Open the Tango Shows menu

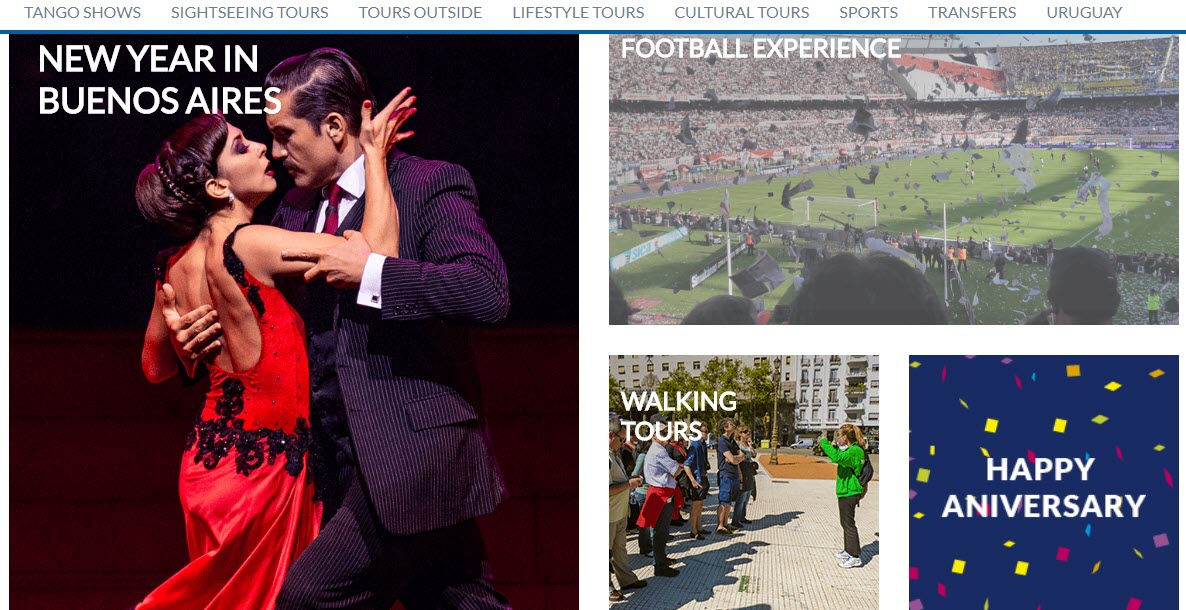pyautogui.click(x=82, y=13)
